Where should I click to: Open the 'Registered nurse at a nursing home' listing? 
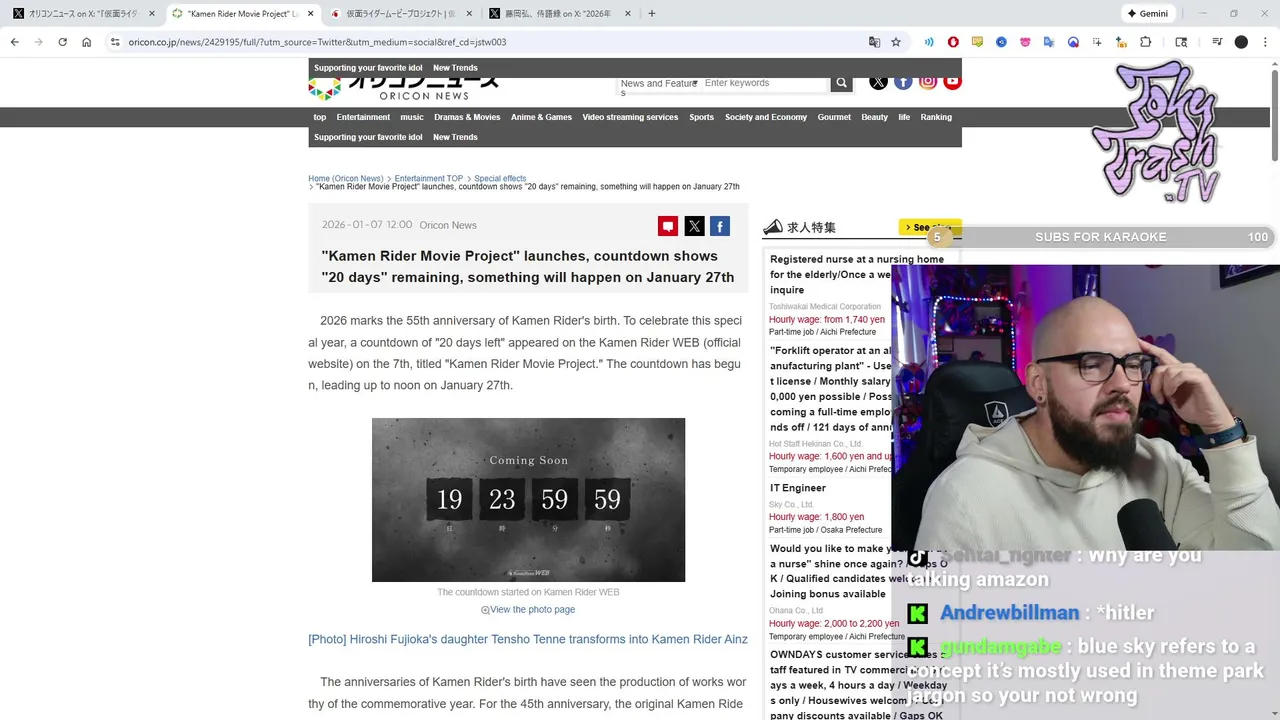point(856,275)
